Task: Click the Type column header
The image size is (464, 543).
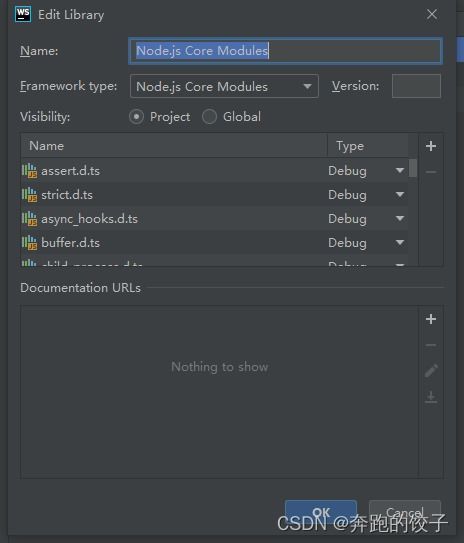Action: pyautogui.click(x=367, y=146)
